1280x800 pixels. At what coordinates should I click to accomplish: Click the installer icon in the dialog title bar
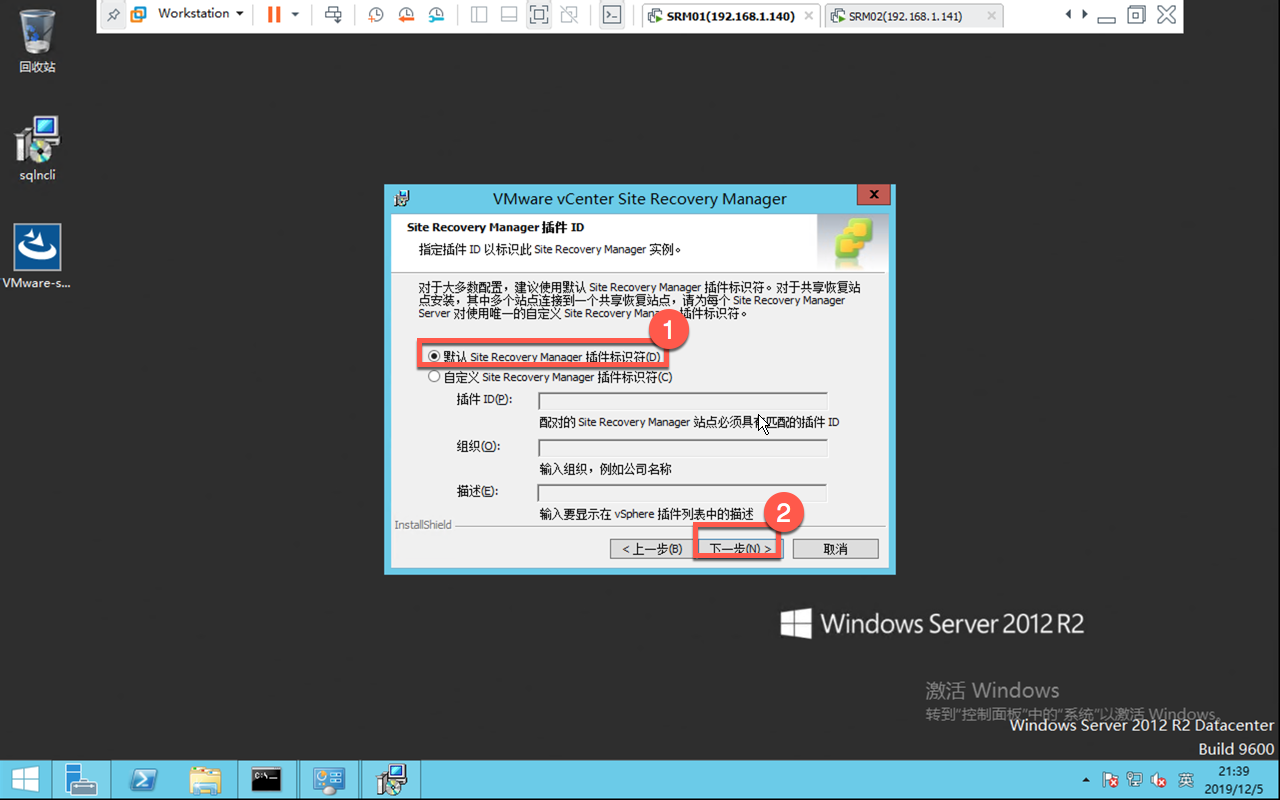point(402,198)
